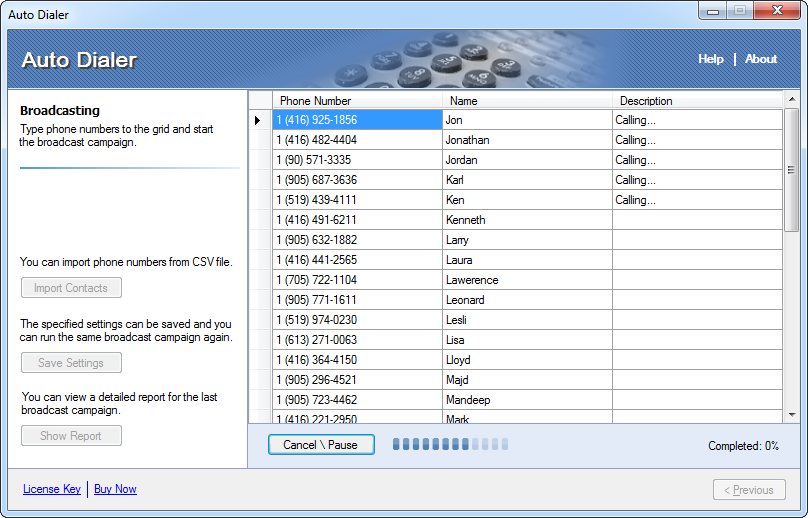
Task: Open the Buy Now link
Action: (115, 489)
